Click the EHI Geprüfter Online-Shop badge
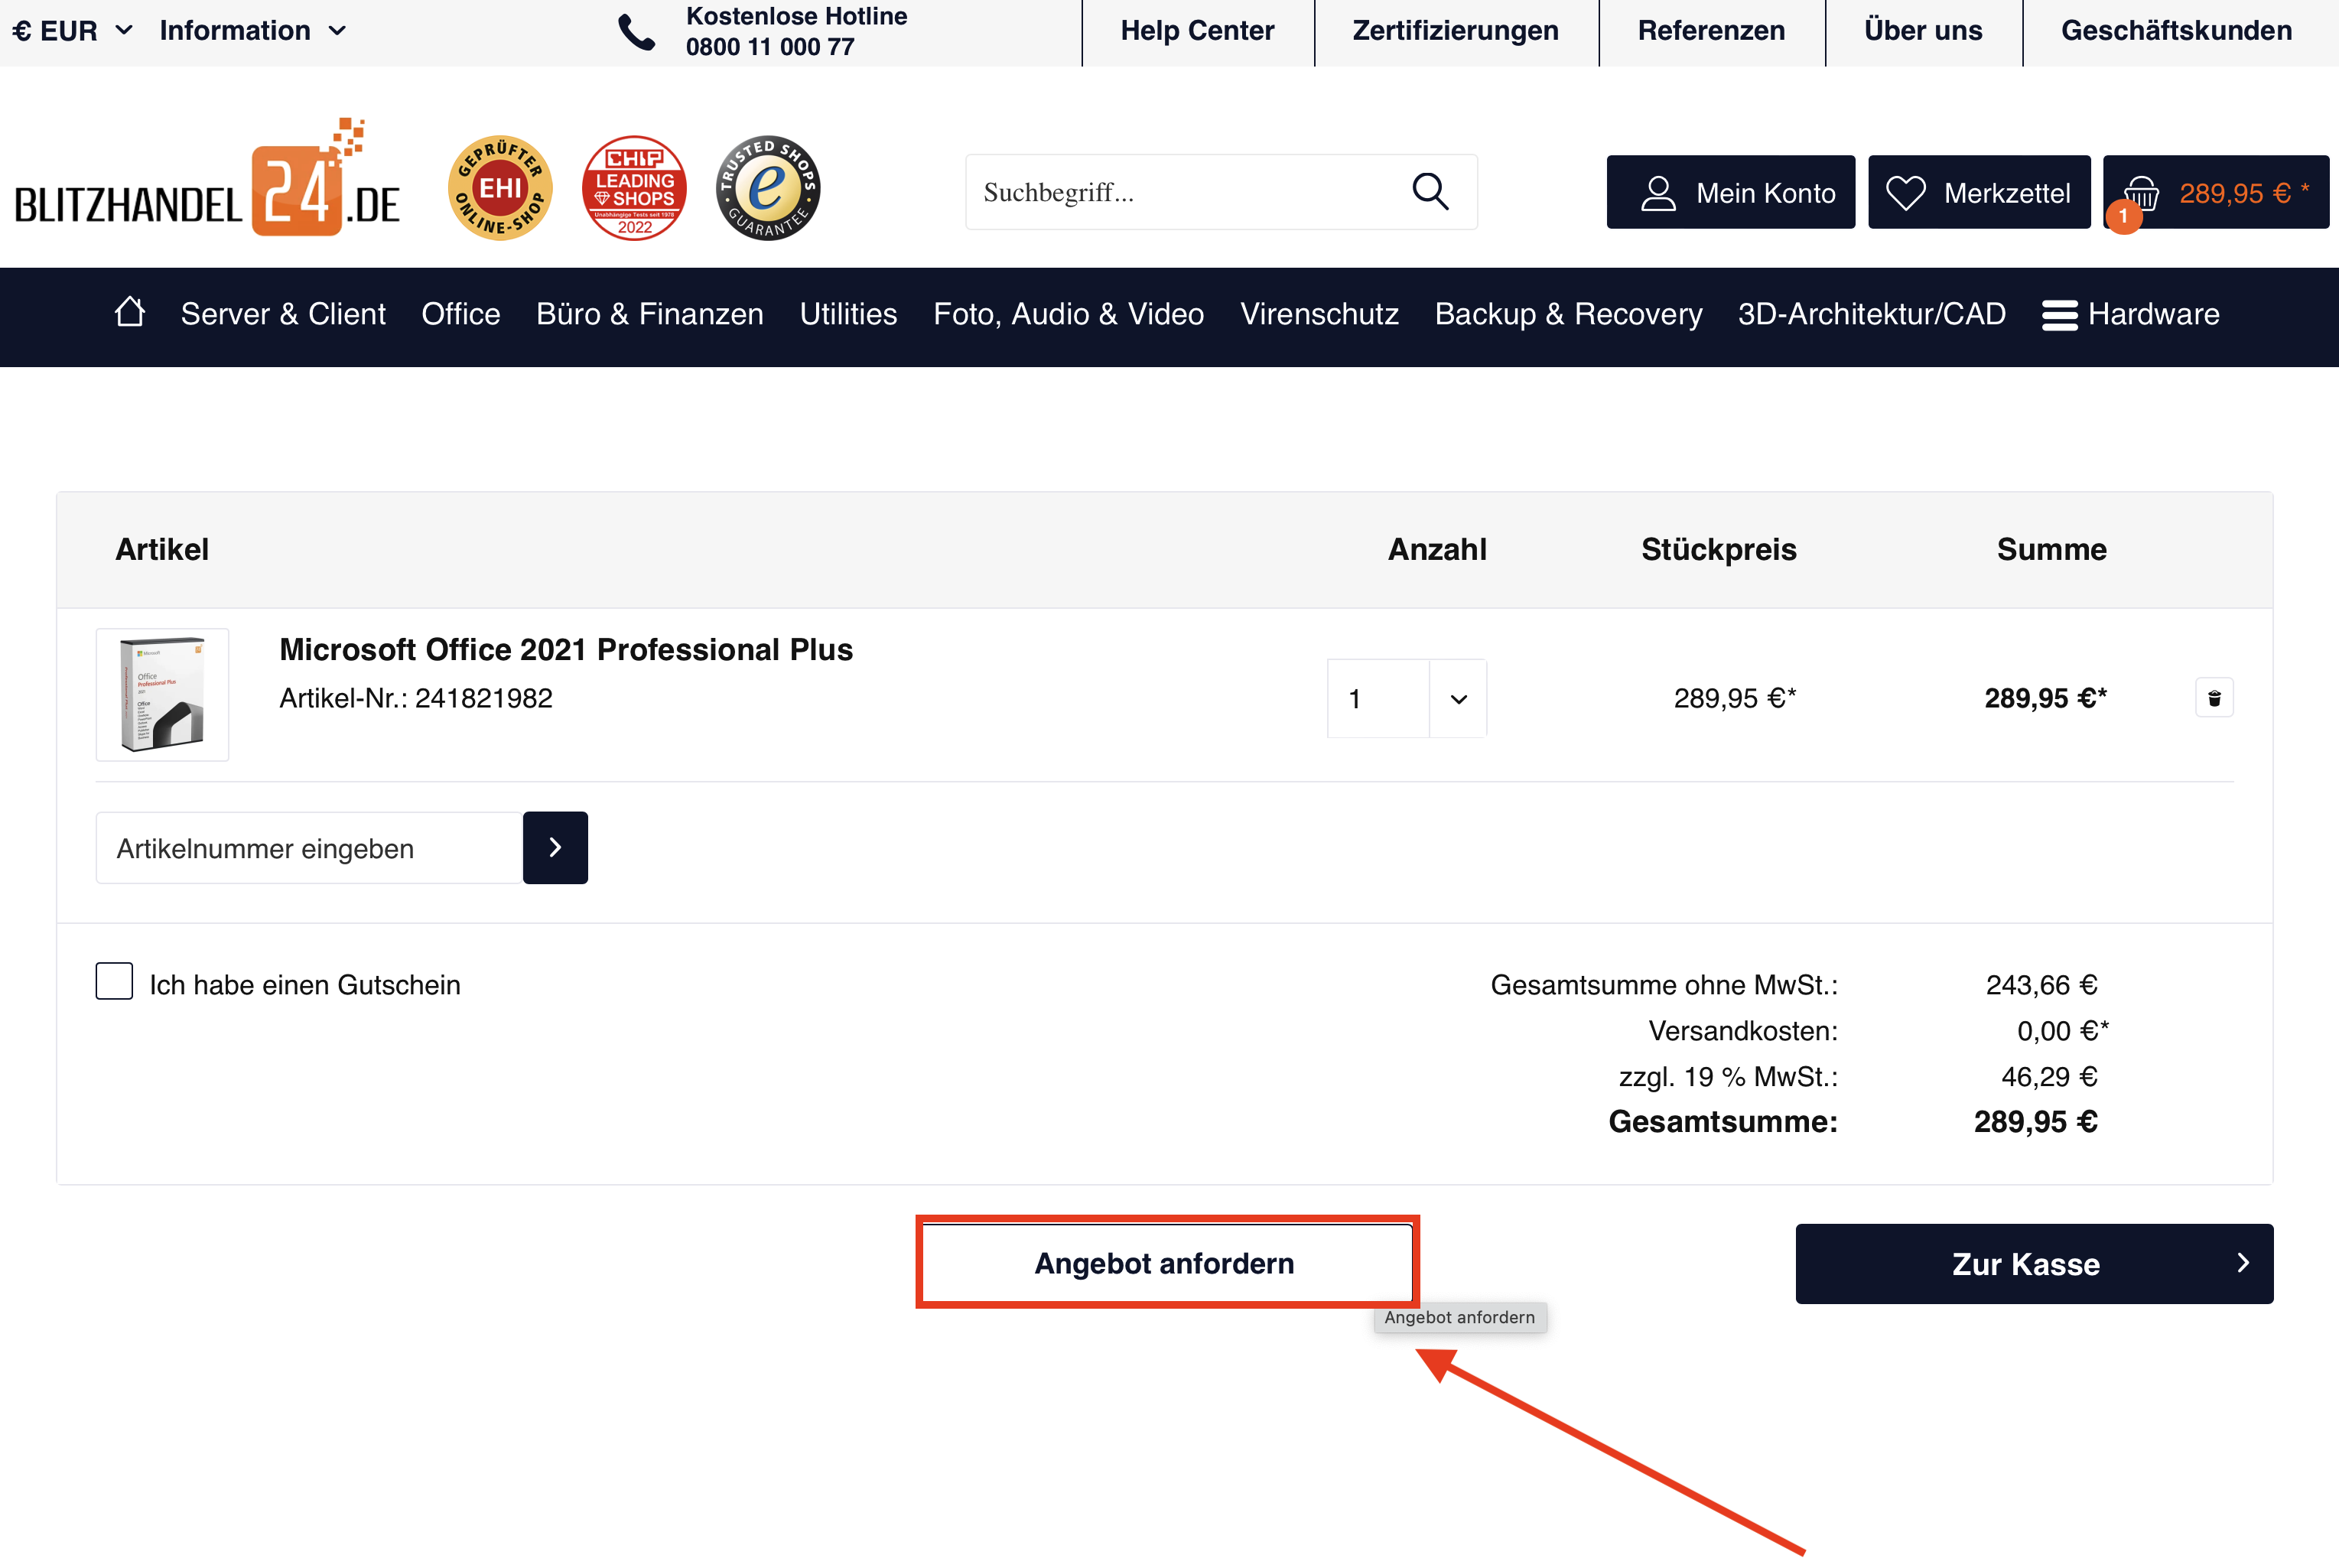Viewport: 2339px width, 1568px height. (500, 188)
